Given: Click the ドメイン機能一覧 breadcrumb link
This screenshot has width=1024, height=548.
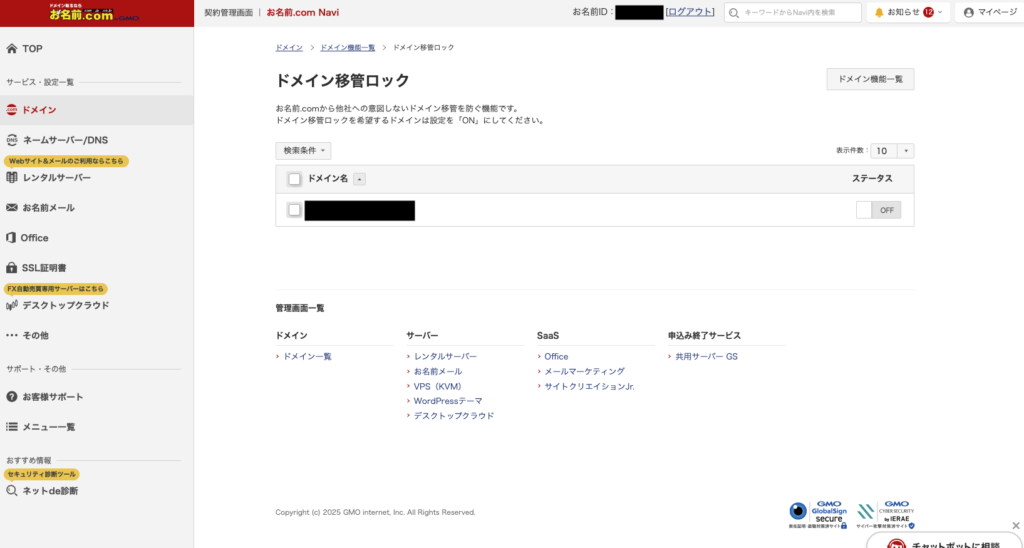Looking at the screenshot, I should (347, 48).
